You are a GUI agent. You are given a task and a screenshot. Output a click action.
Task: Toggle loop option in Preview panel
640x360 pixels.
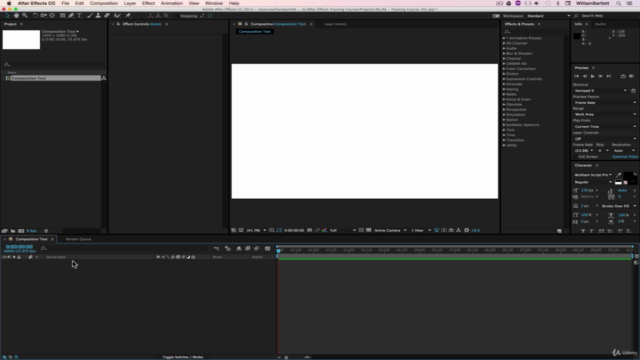(x=623, y=76)
